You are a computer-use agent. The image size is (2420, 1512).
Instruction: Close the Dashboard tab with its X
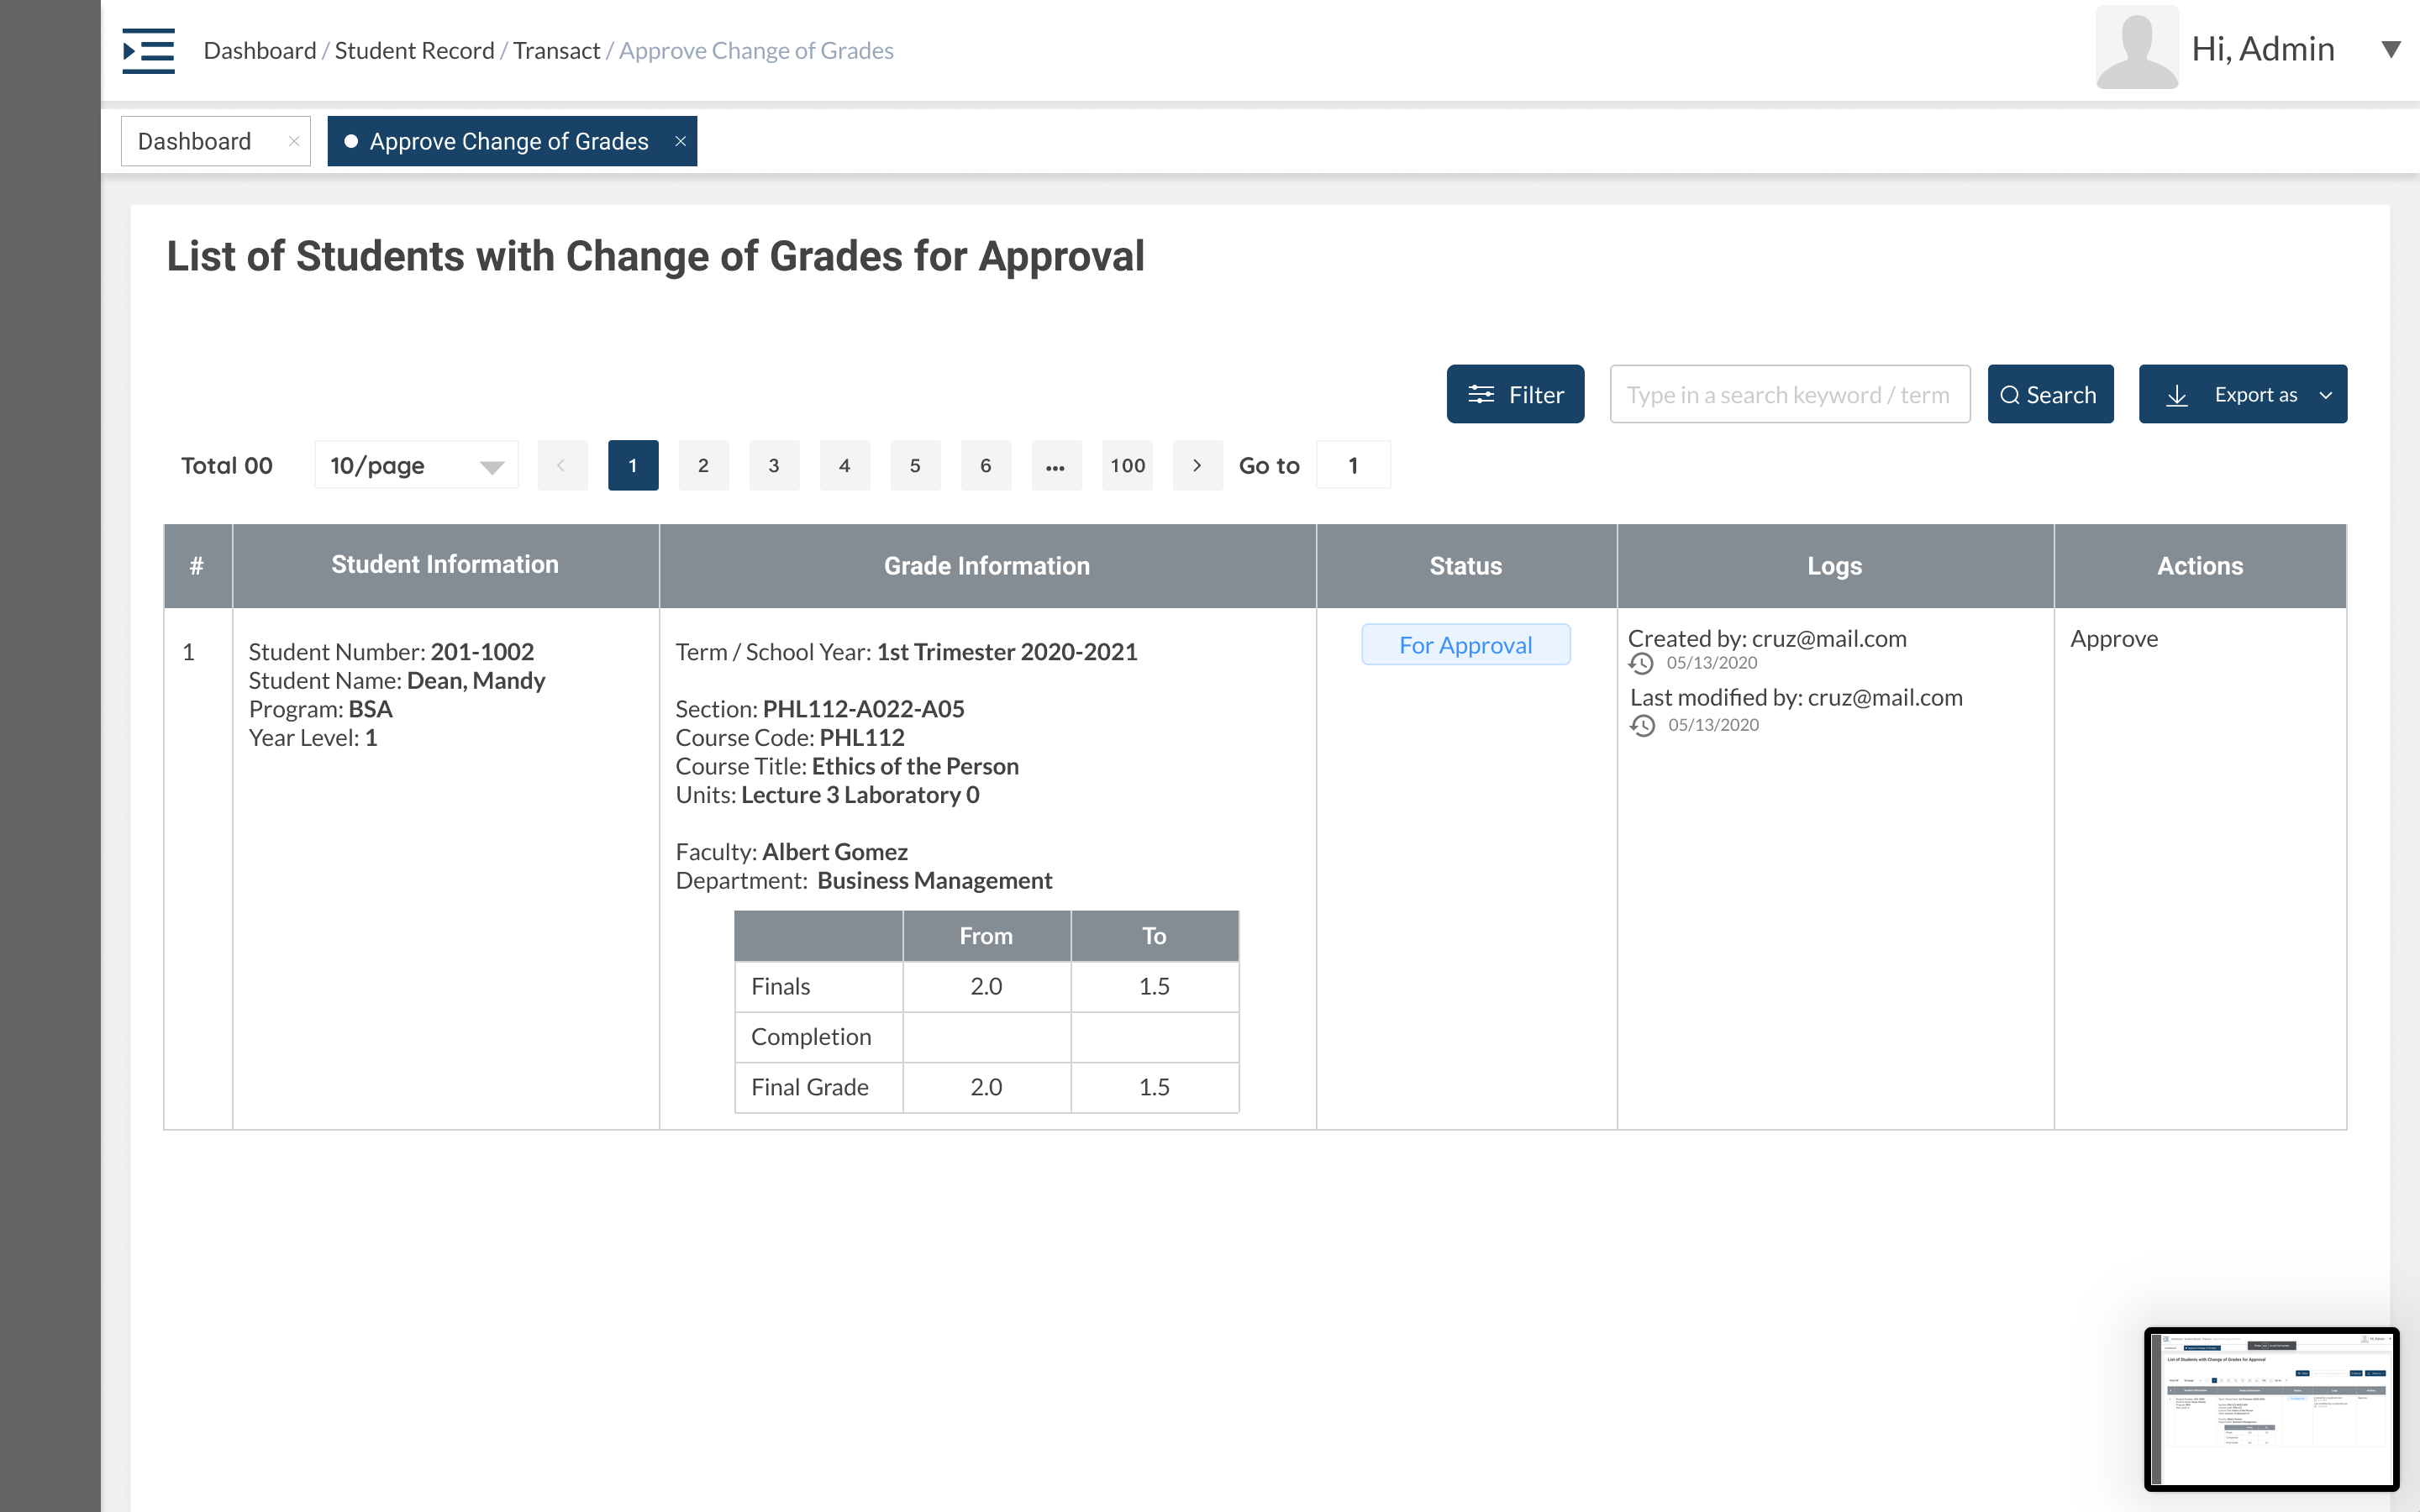294,141
